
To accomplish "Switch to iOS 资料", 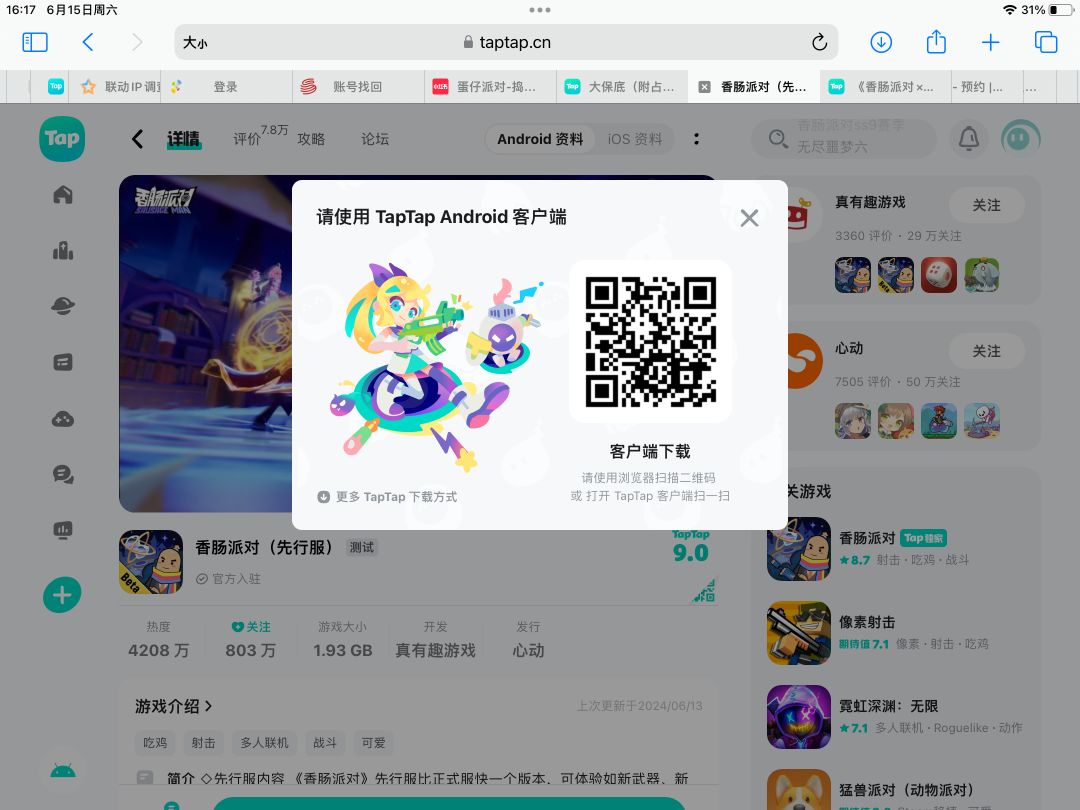I will click(x=635, y=139).
